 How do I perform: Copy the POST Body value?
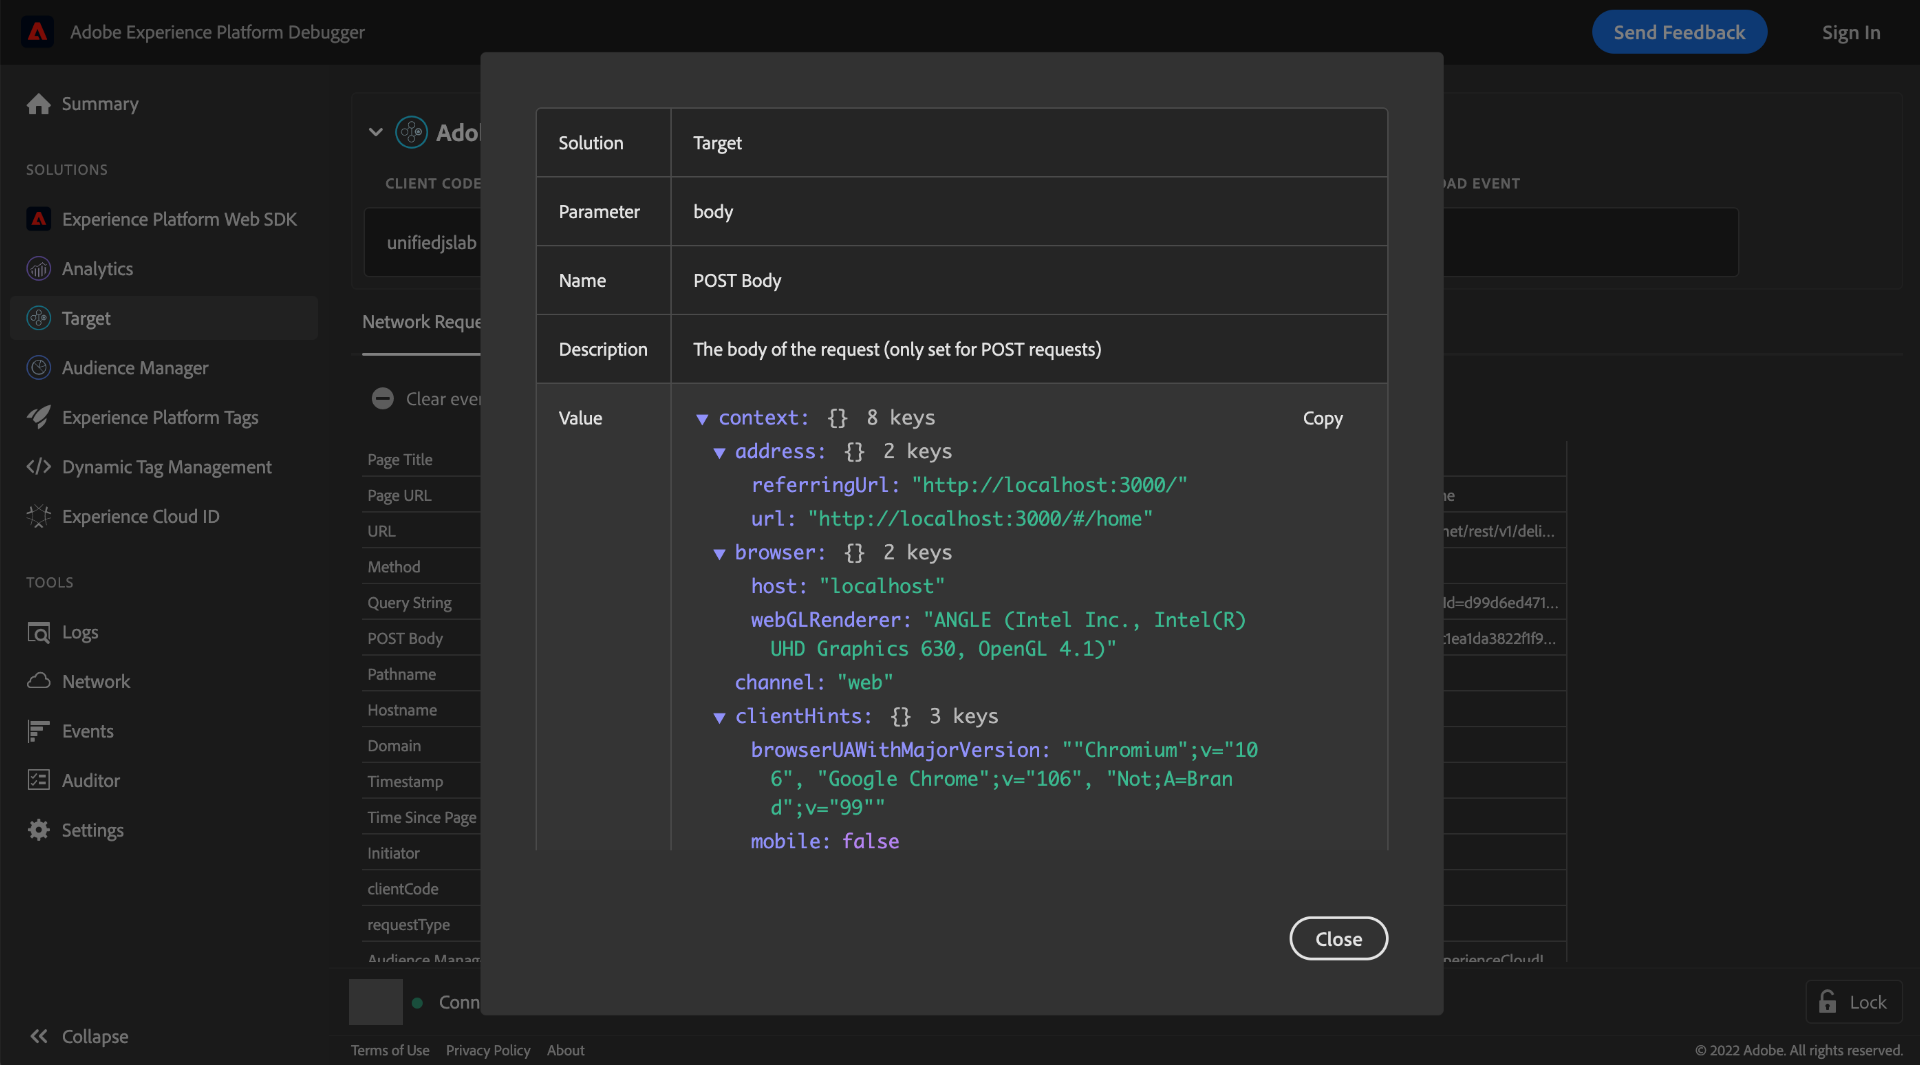1322,418
